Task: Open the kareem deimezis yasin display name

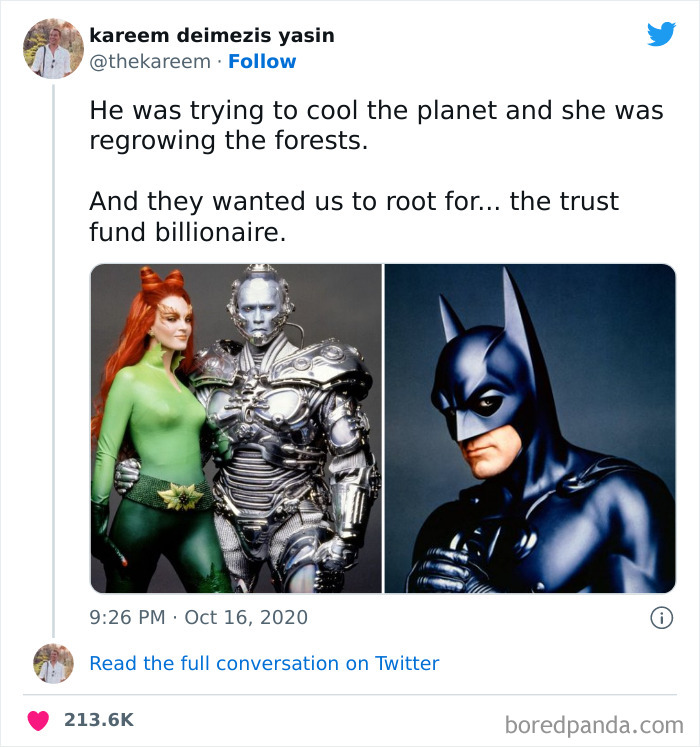Action: click(x=212, y=36)
